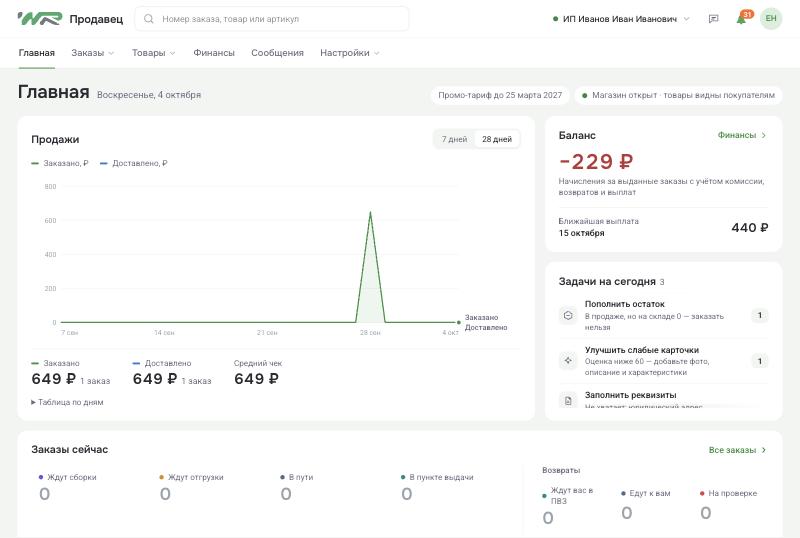Toggle the Заказано, ₽ legend series

click(x=60, y=163)
